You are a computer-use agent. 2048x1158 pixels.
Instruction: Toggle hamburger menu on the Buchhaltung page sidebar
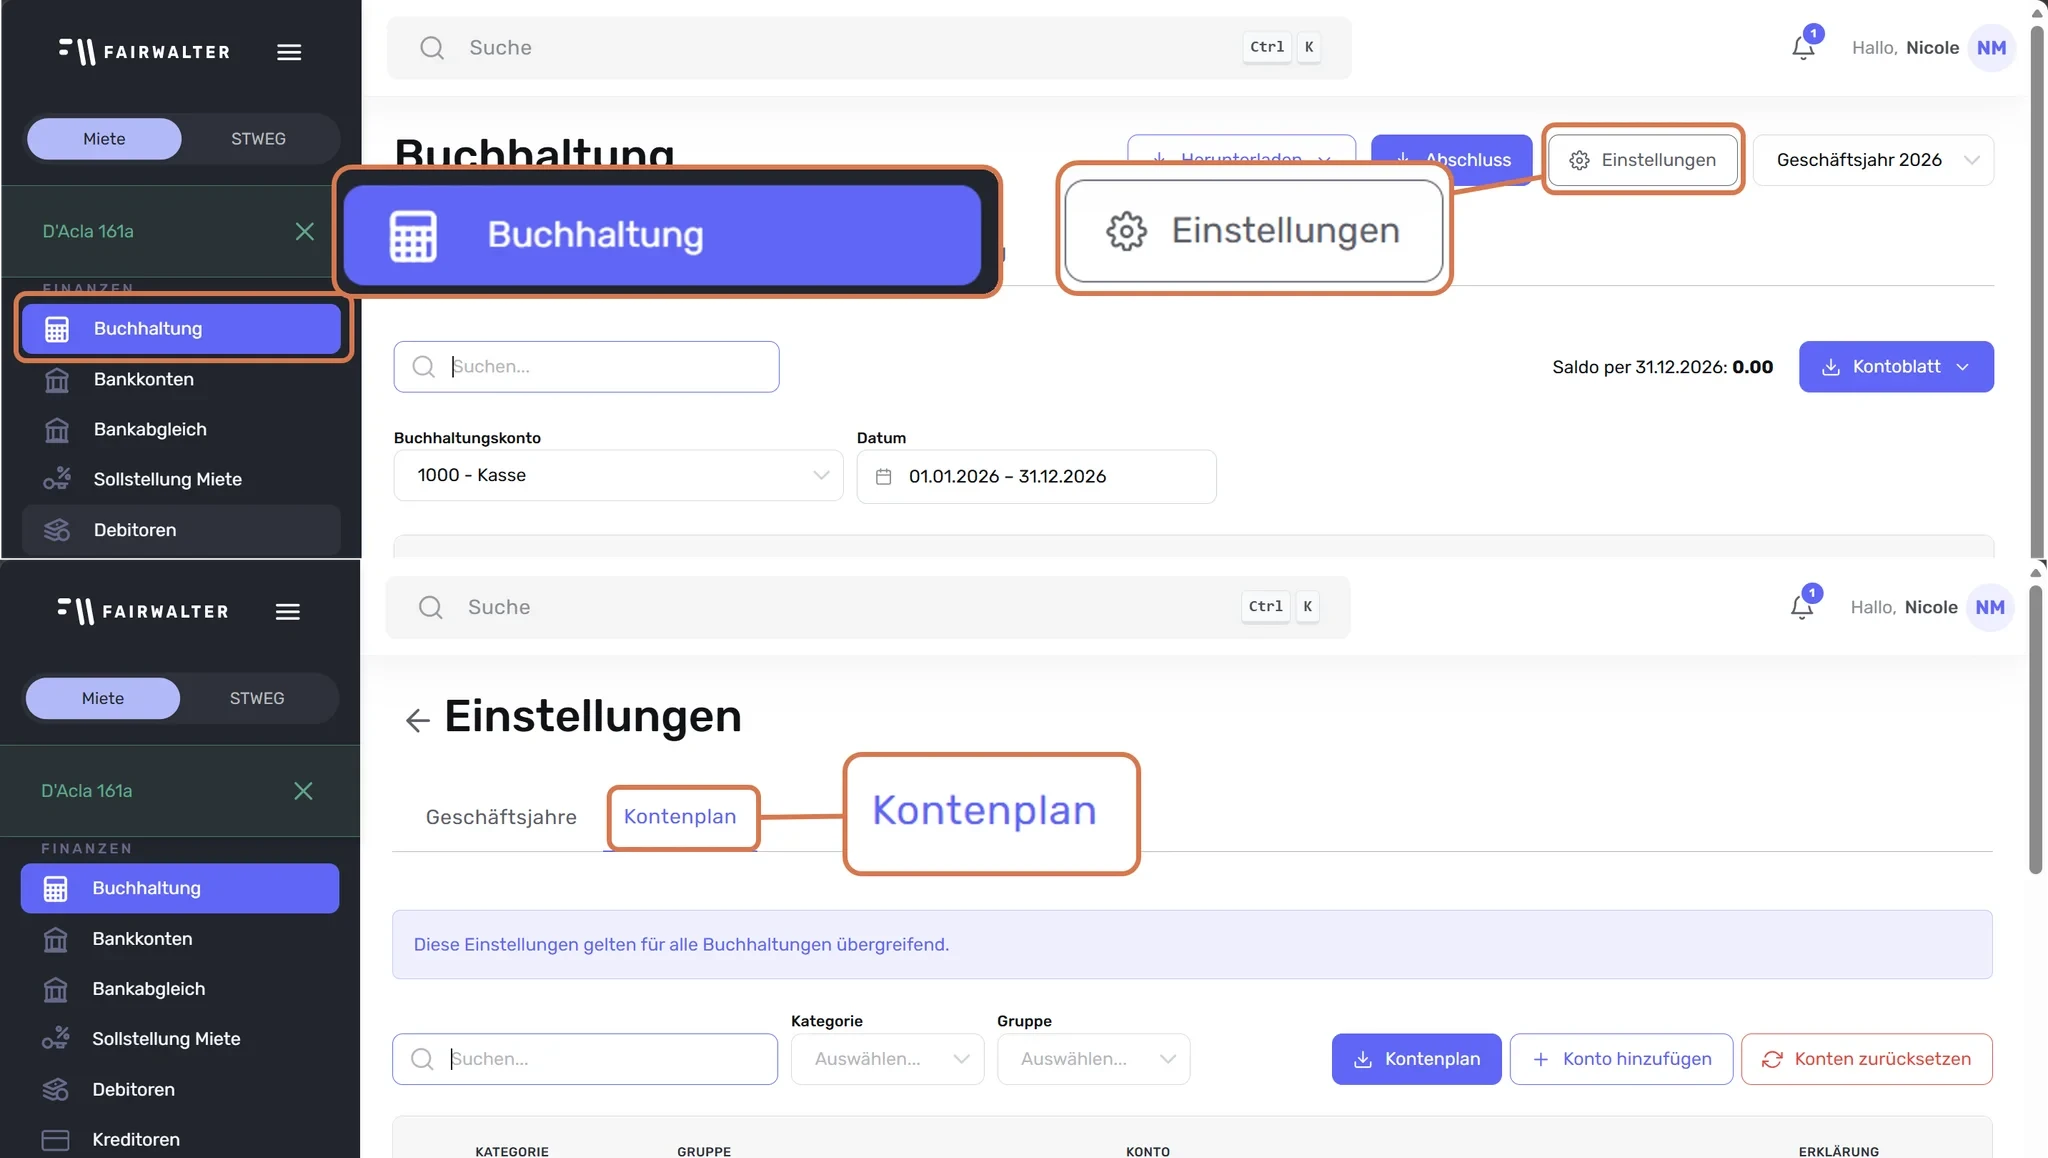pos(289,52)
